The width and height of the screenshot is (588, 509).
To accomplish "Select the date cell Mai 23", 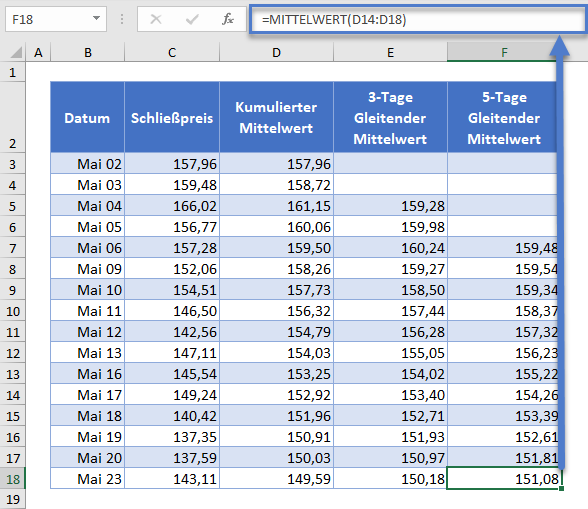I will point(87,479).
